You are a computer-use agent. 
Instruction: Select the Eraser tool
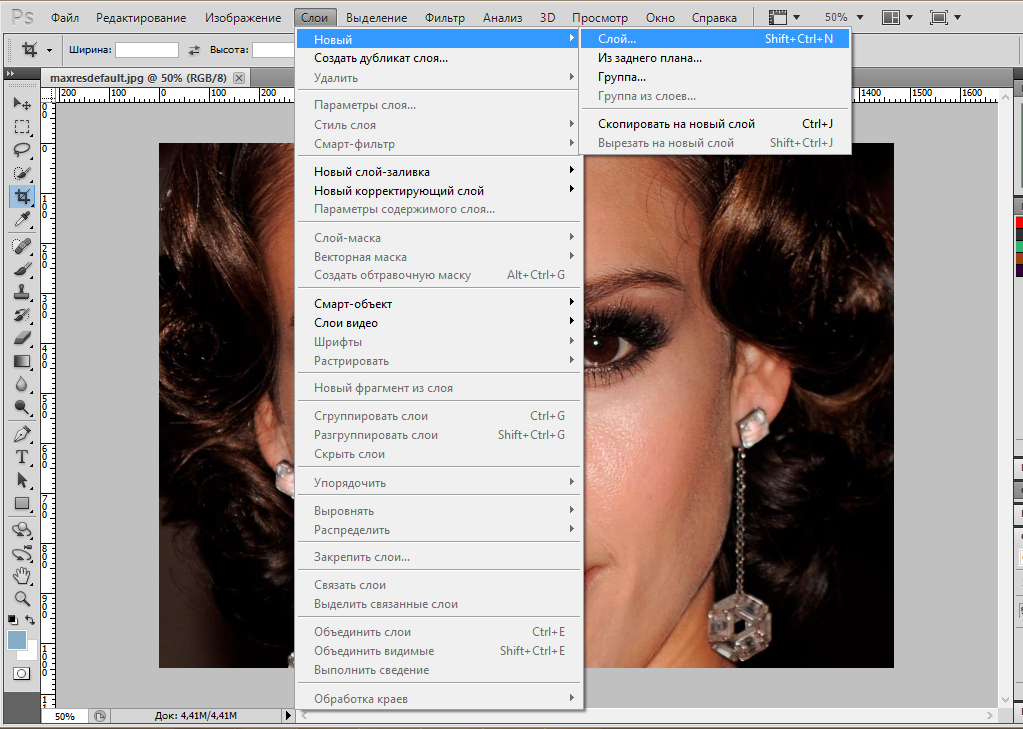22,337
